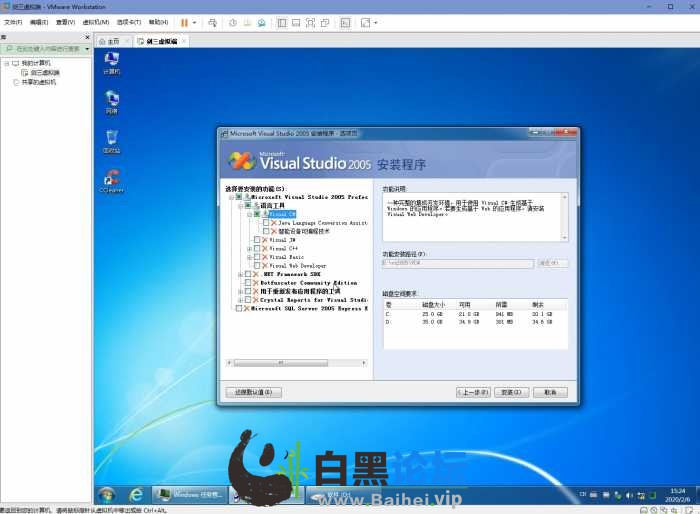The width and height of the screenshot is (700, 514).
Task: Click the send Ctrl+Alt+Del toolbar icon
Action: [x=212, y=23]
